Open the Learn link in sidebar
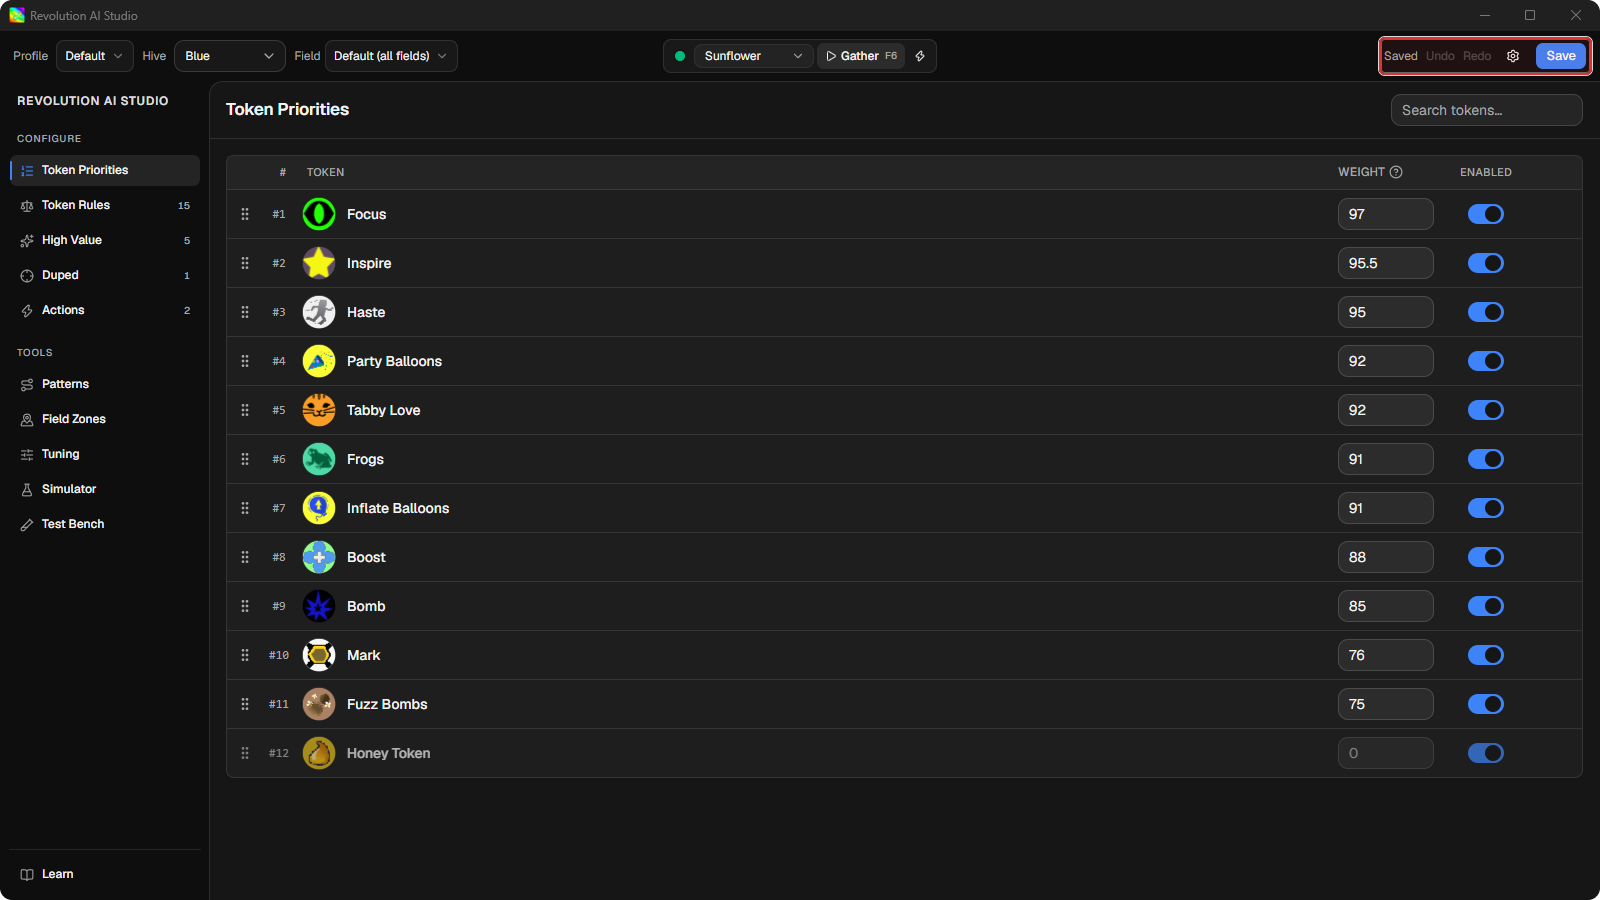The width and height of the screenshot is (1600, 900). tap(105, 874)
